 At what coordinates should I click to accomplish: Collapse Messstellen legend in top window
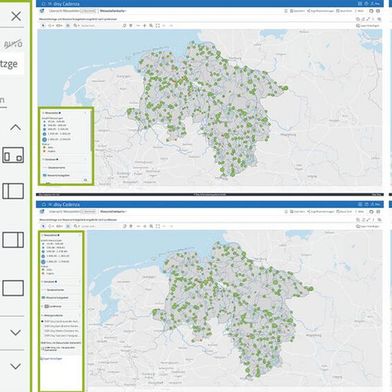click(x=43, y=113)
